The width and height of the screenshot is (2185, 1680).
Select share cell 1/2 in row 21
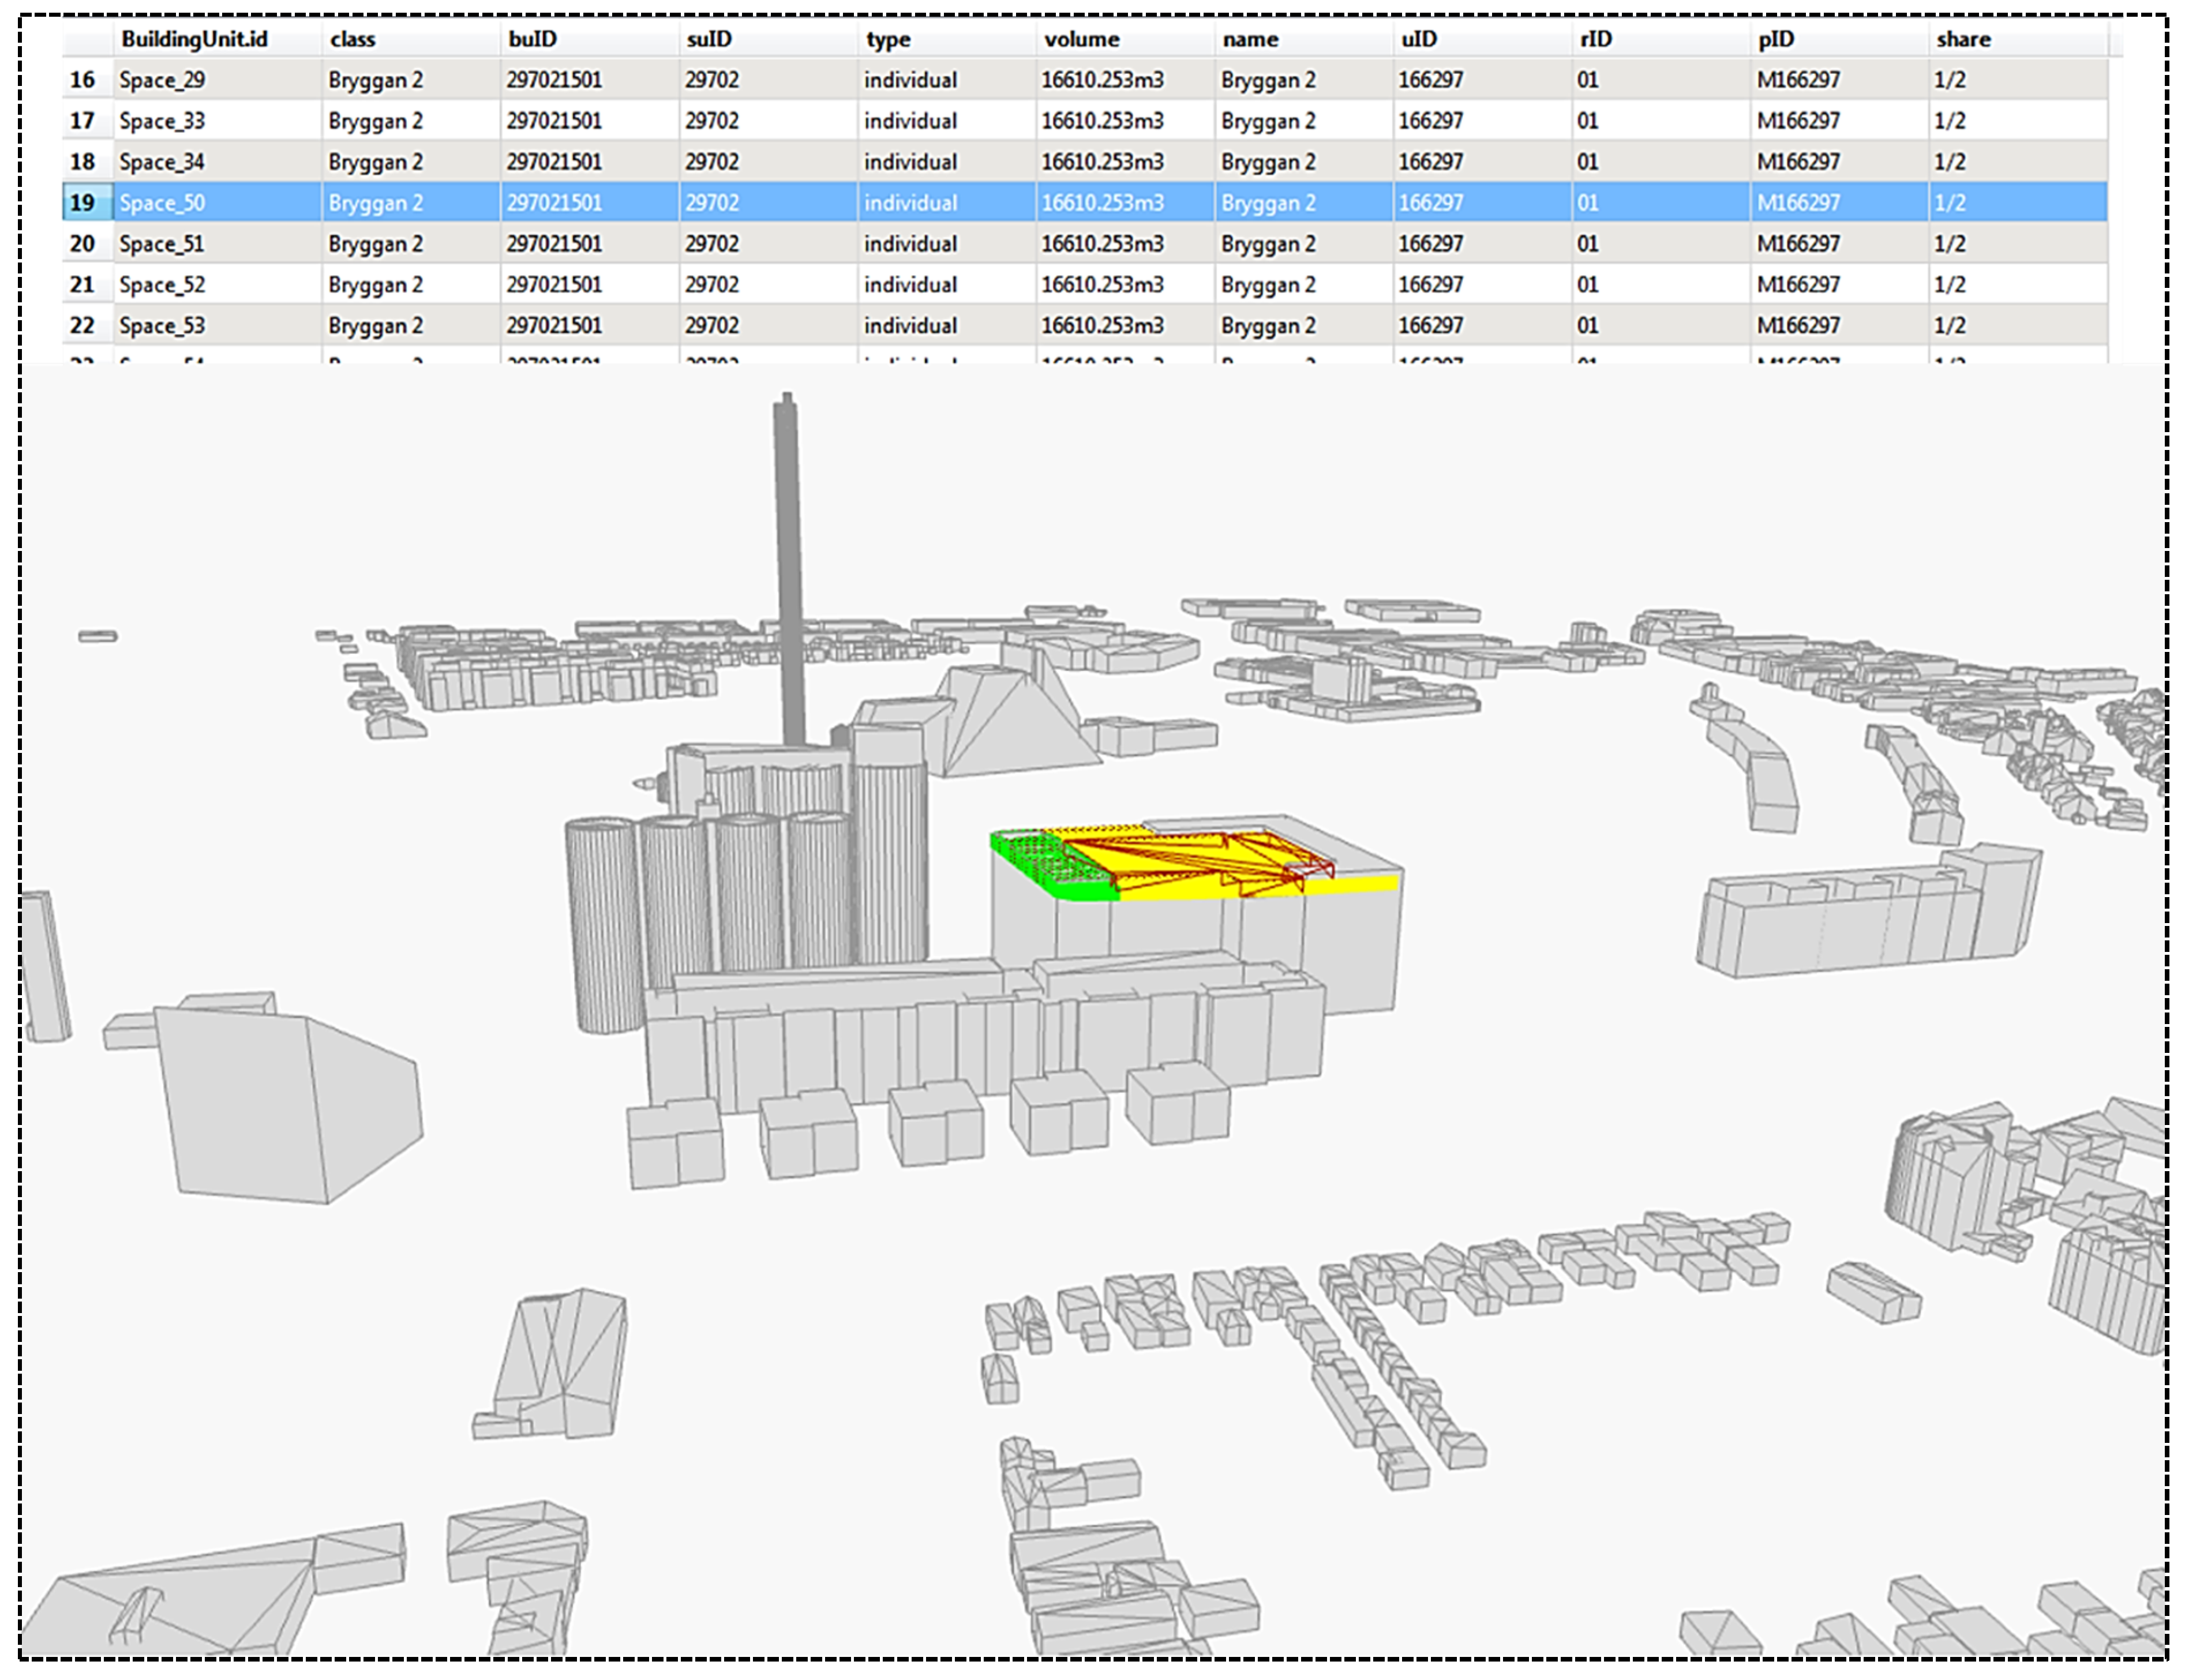(x=1949, y=285)
